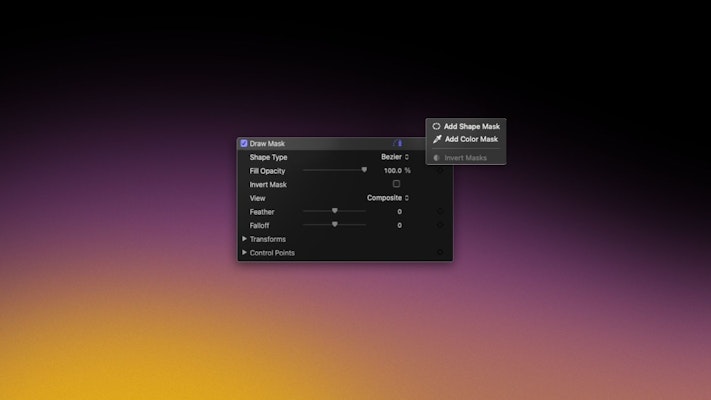Image resolution: width=711 pixels, height=400 pixels.
Task: Click the keyframe diamond for Feather
Action: click(440, 211)
